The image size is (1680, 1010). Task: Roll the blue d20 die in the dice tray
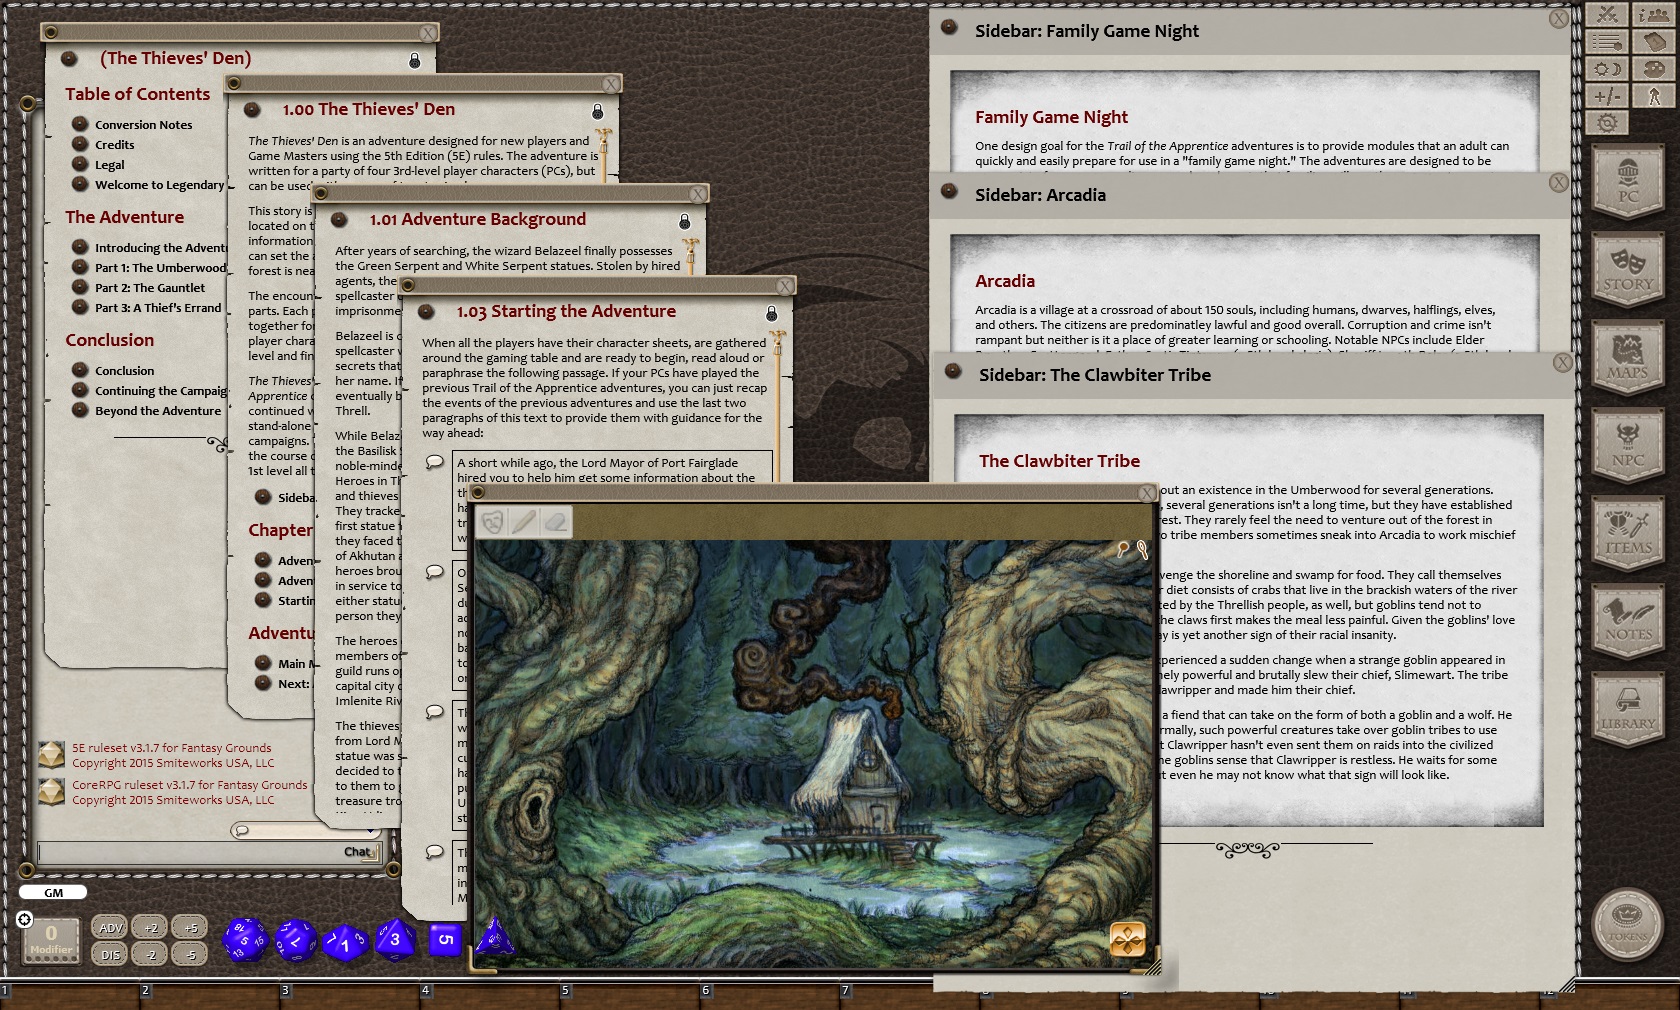pyautogui.click(x=245, y=940)
